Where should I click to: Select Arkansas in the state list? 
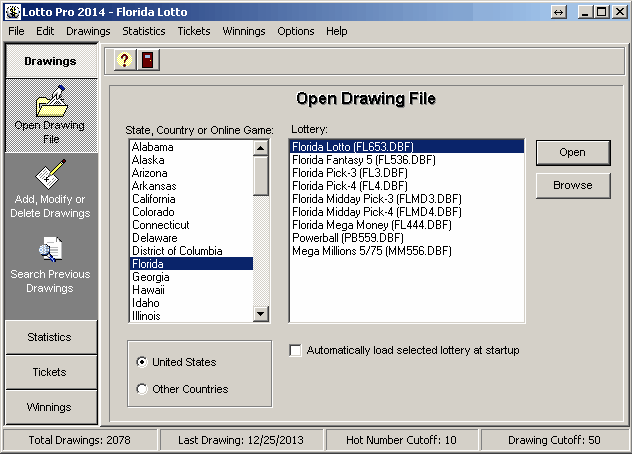point(191,186)
